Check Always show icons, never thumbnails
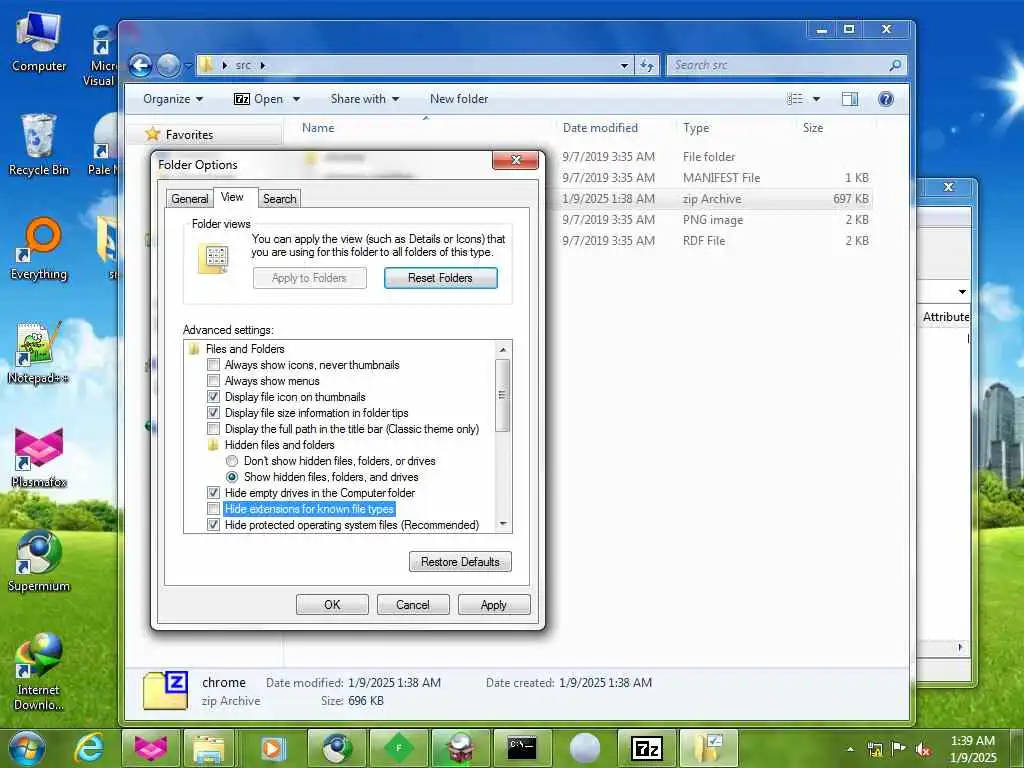The height and width of the screenshot is (768, 1024). click(x=213, y=364)
